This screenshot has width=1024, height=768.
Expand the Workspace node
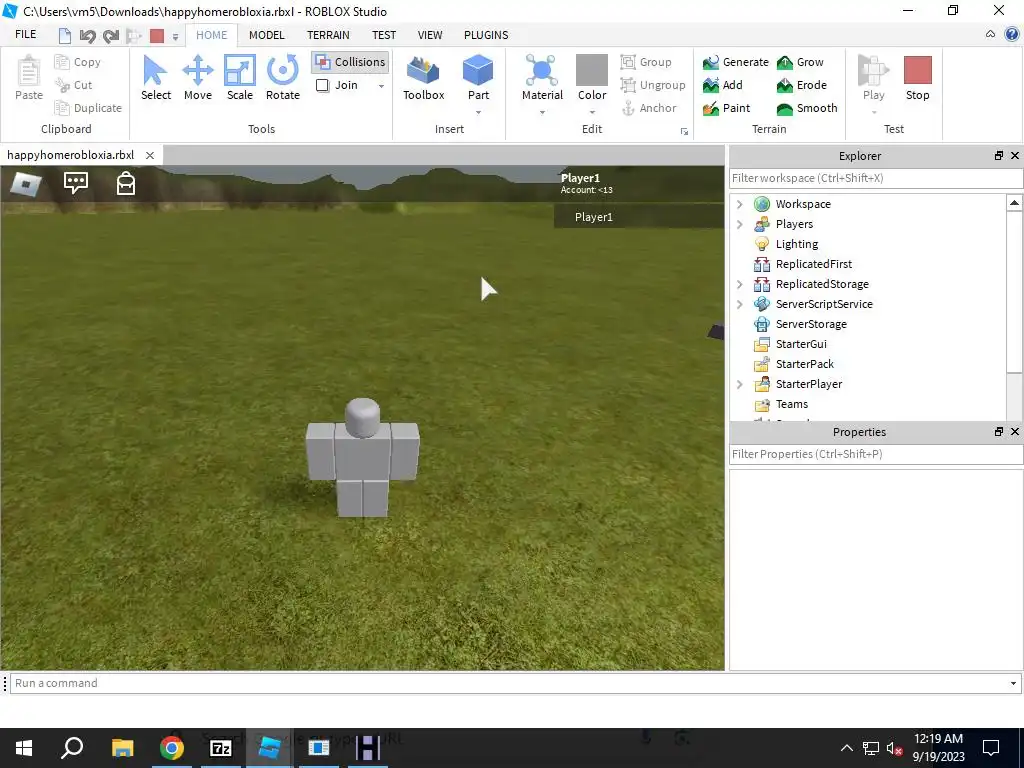740,204
